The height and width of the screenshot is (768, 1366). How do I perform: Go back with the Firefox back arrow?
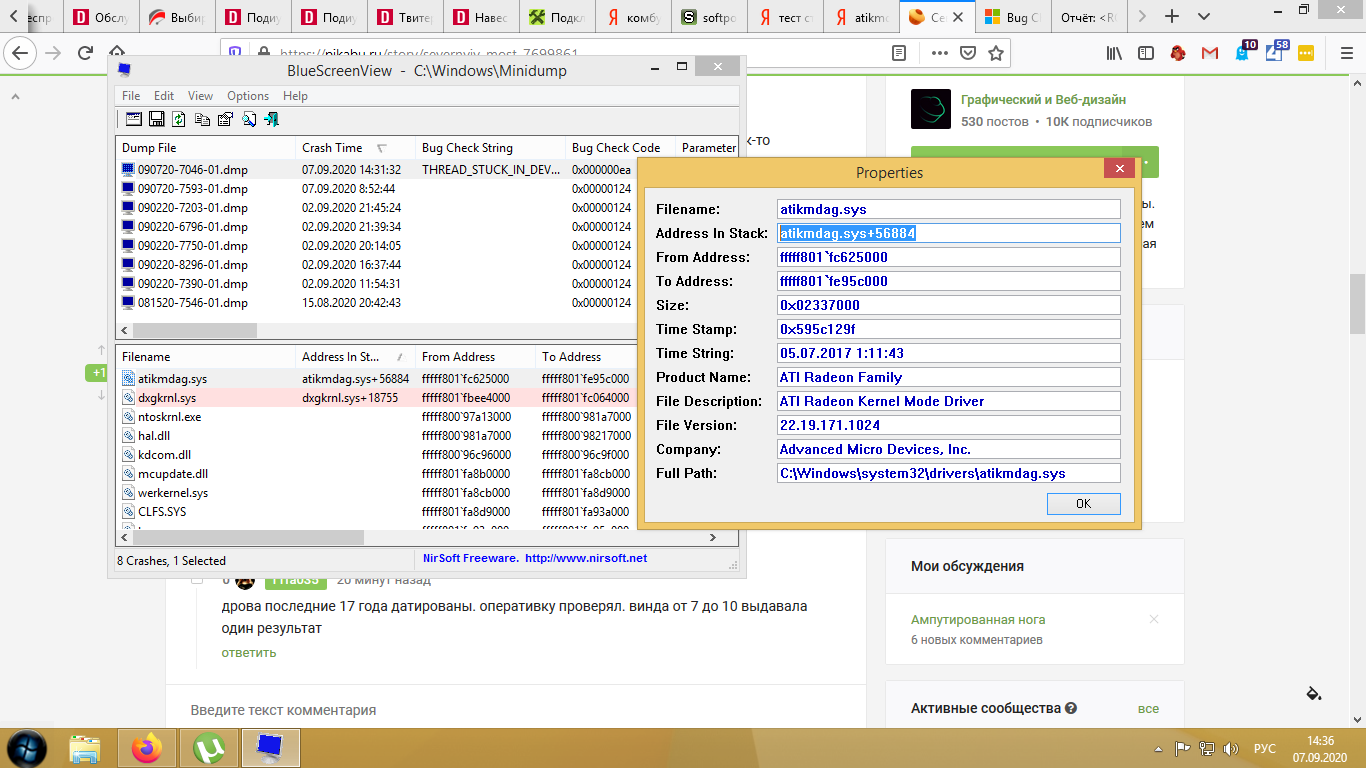click(21, 53)
